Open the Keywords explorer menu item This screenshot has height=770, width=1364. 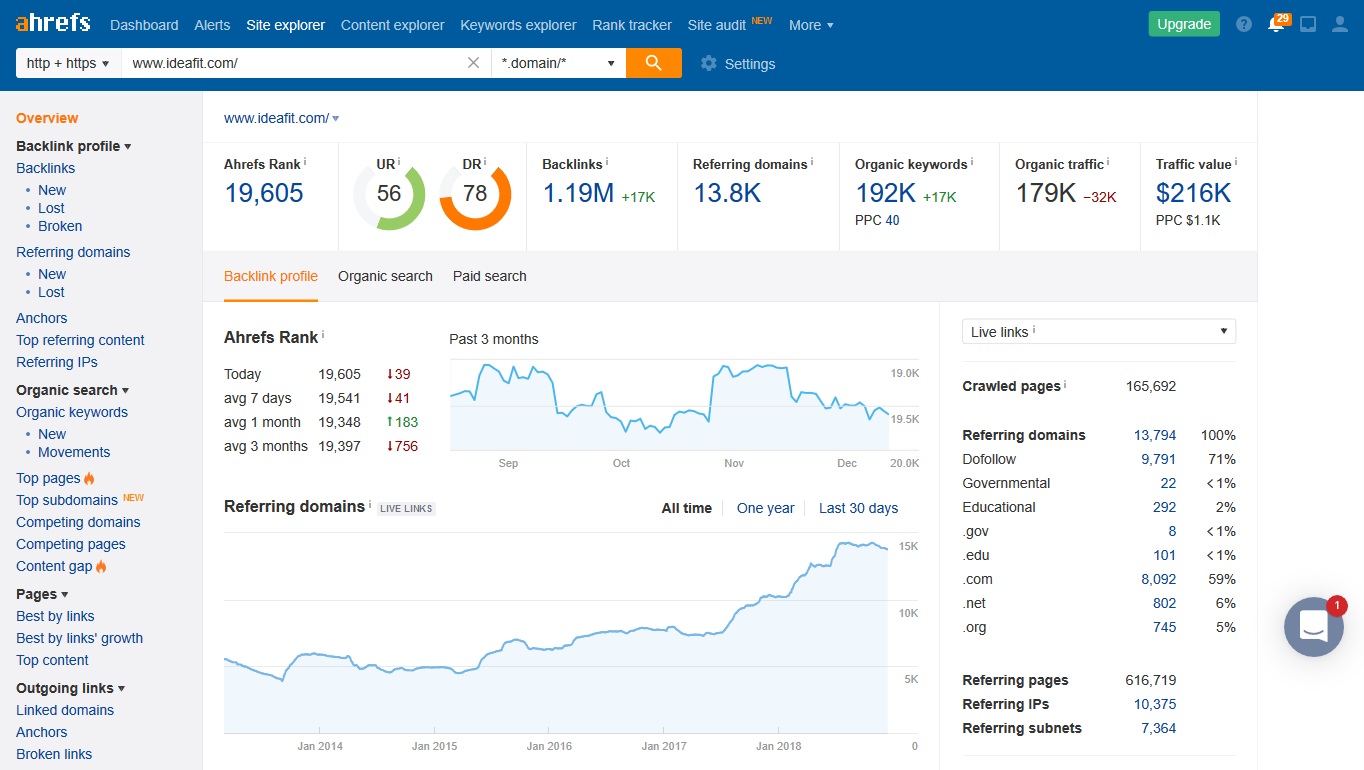click(518, 24)
